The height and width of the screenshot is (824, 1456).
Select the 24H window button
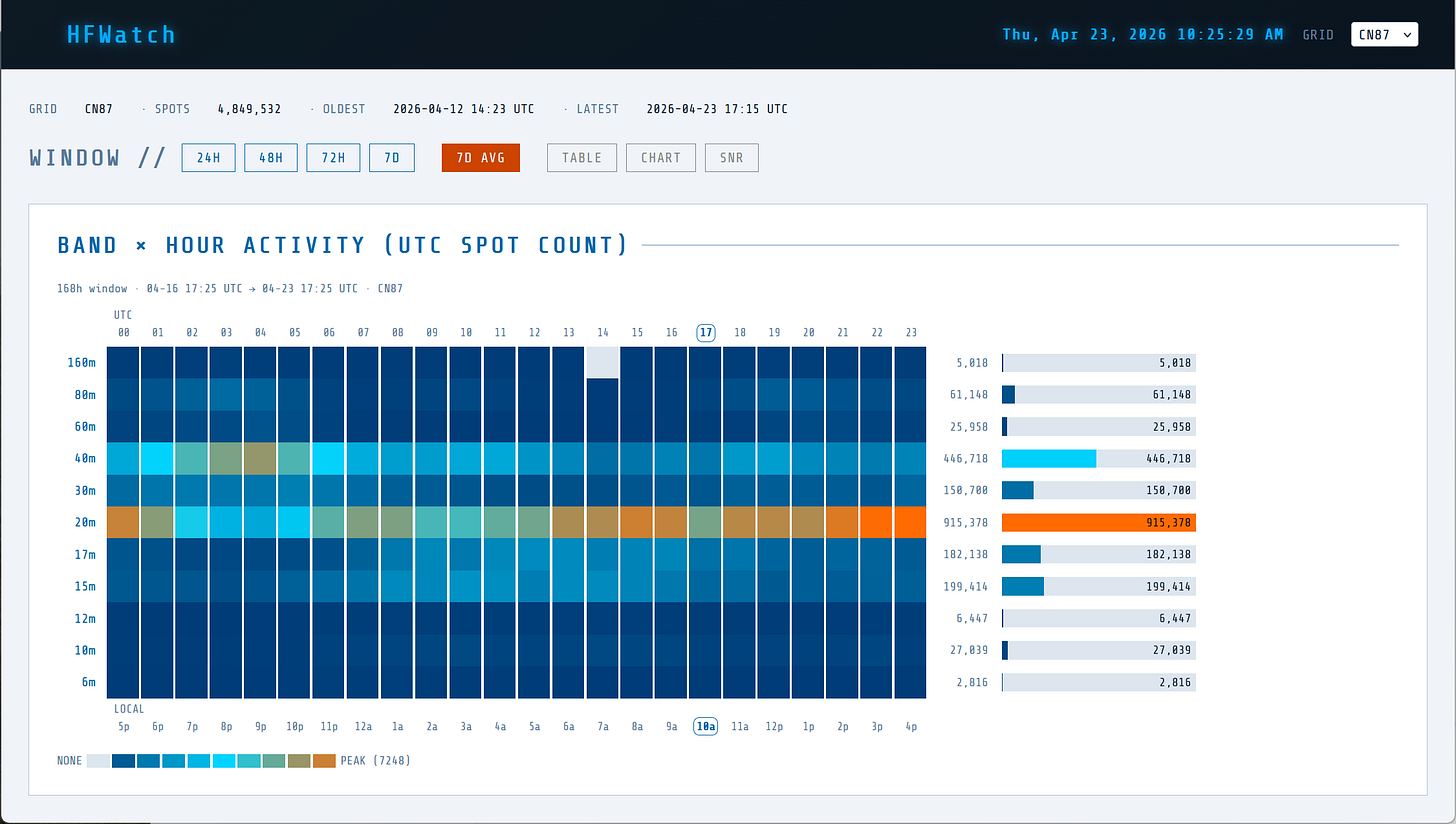208,157
